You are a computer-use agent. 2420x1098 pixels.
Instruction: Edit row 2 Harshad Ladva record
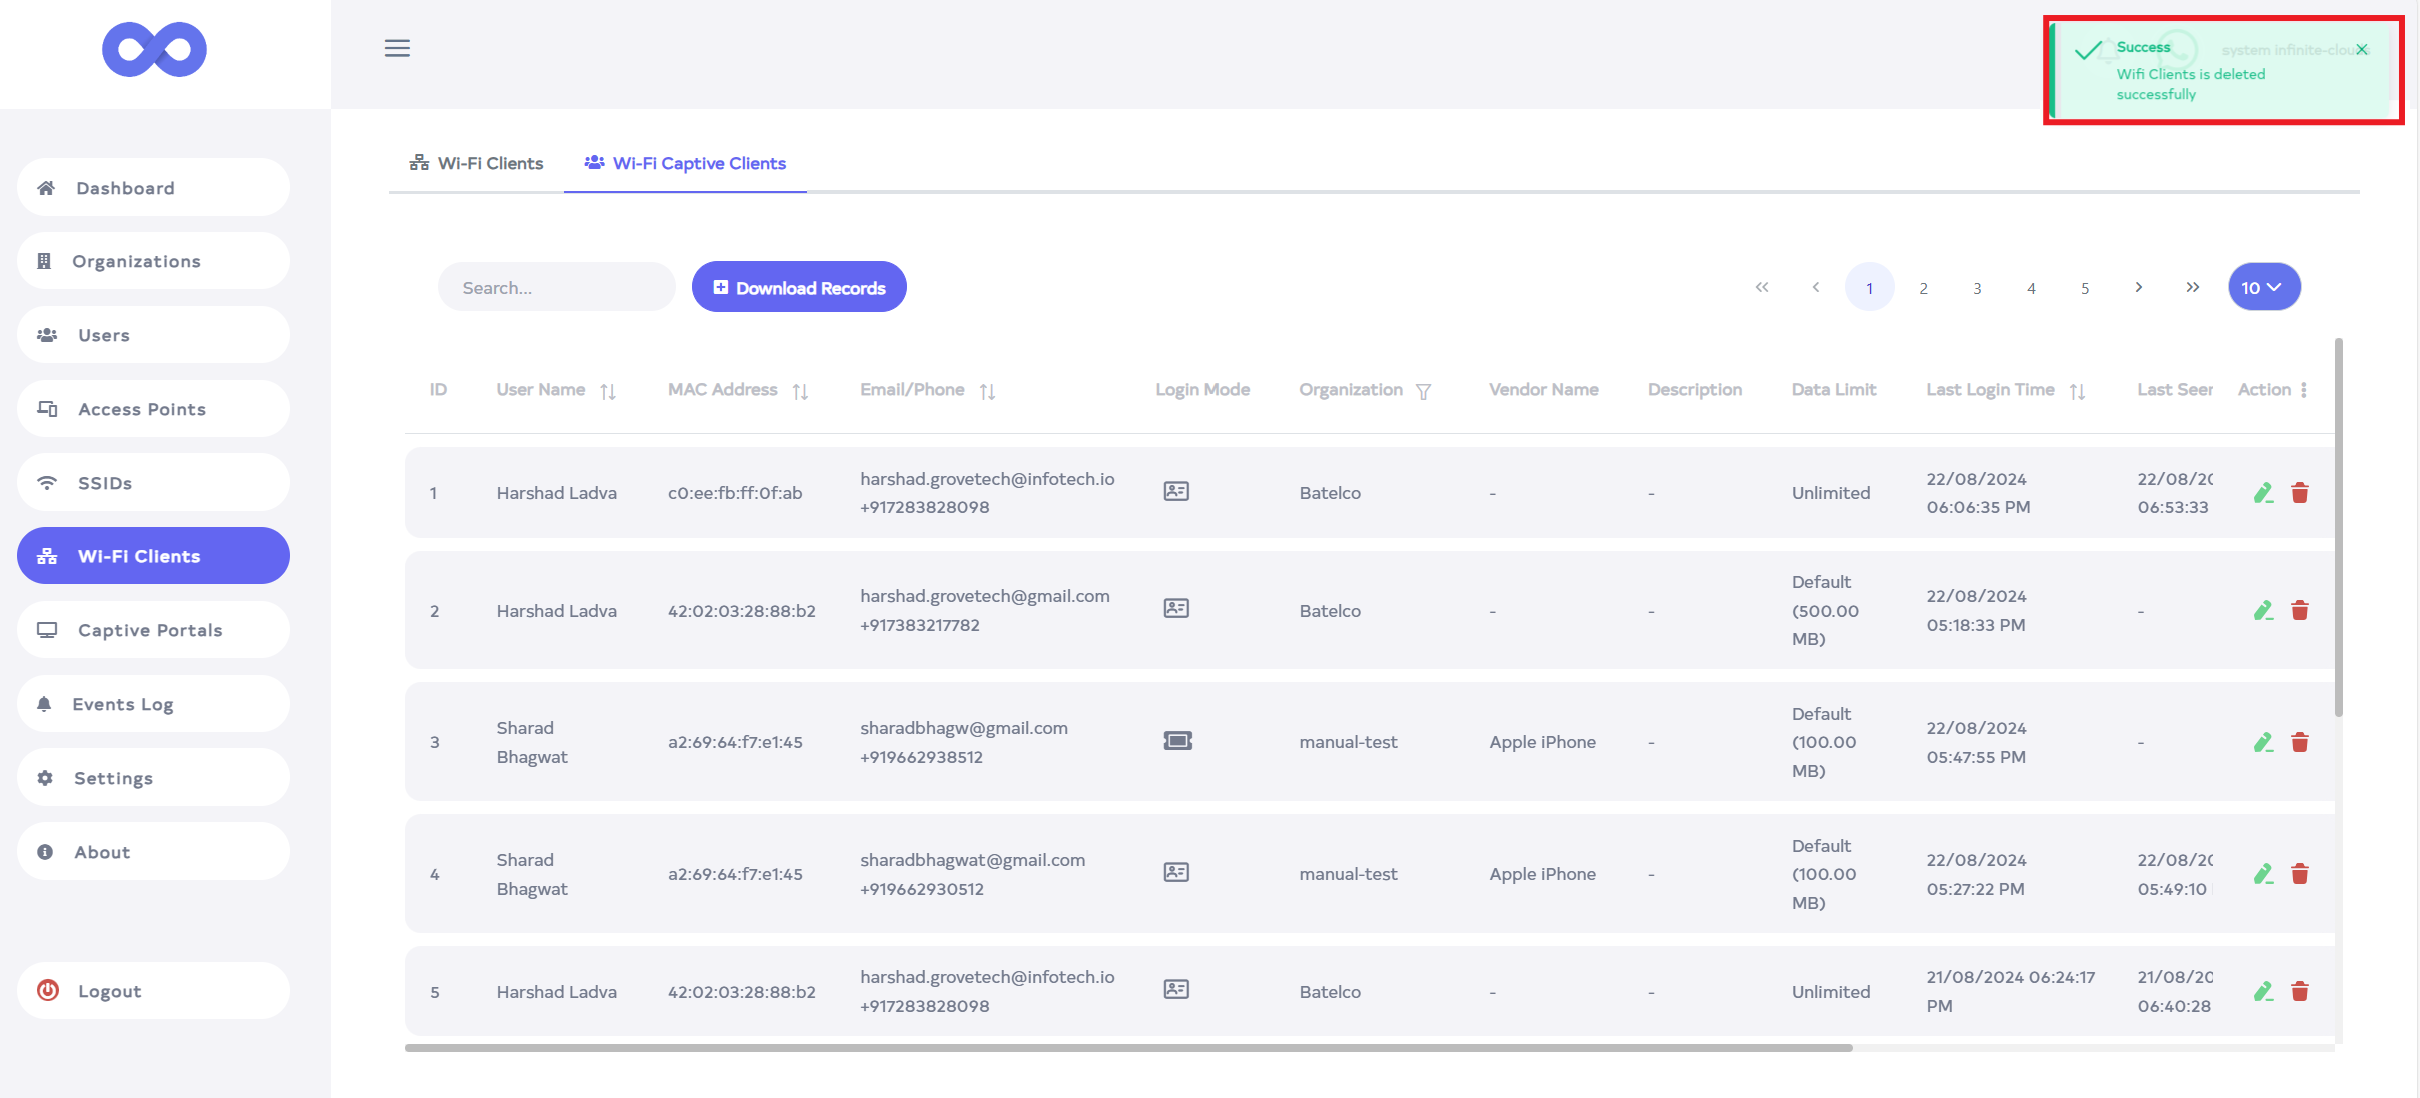click(2263, 610)
